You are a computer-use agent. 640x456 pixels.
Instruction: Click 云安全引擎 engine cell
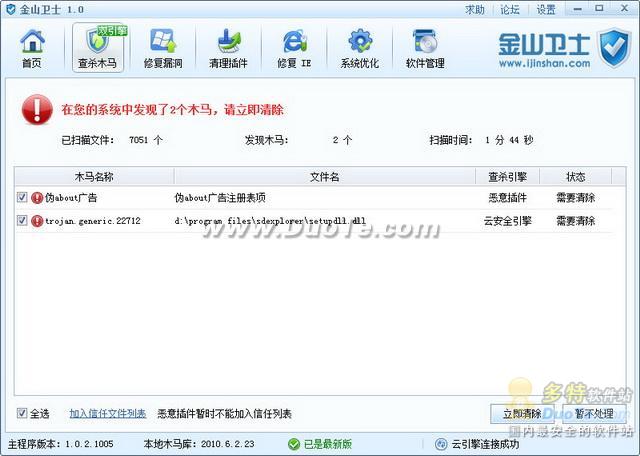click(x=508, y=221)
